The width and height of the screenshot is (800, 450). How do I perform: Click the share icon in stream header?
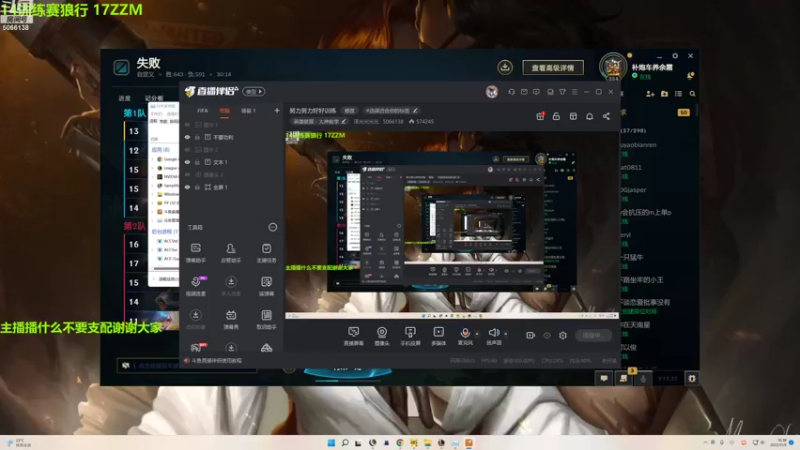pyautogui.click(x=606, y=116)
